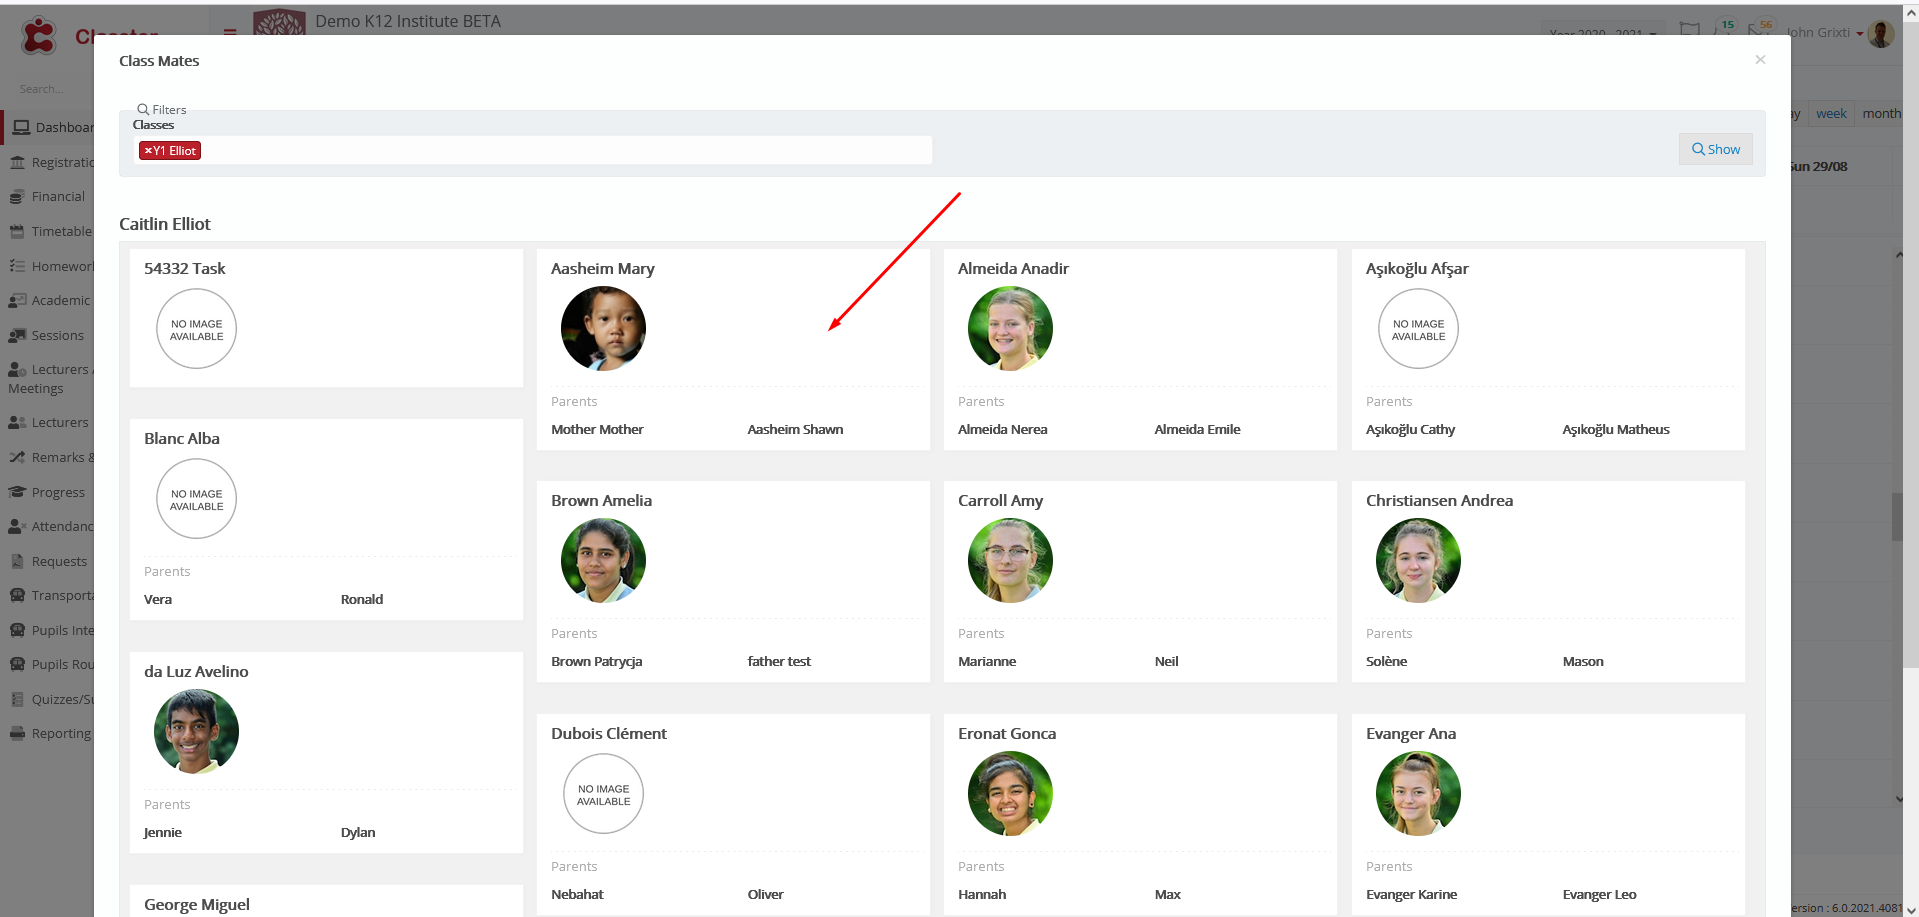
Task: Select parent Evanger Karine
Action: (1411, 894)
